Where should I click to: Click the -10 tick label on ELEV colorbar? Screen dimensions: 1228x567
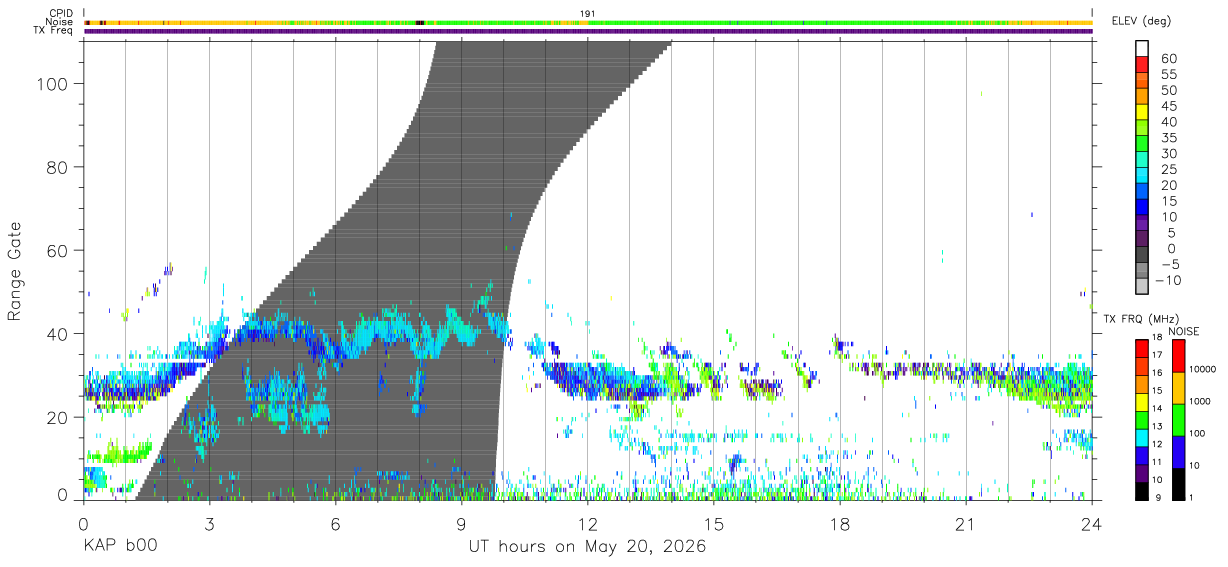1169,280
